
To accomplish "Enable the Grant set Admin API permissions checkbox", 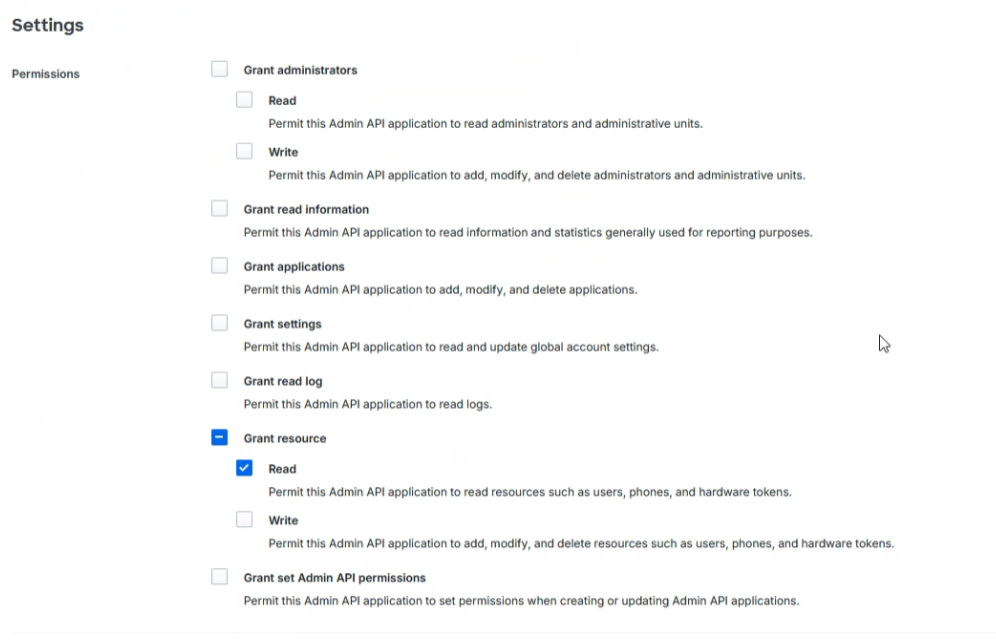I will pos(220,577).
